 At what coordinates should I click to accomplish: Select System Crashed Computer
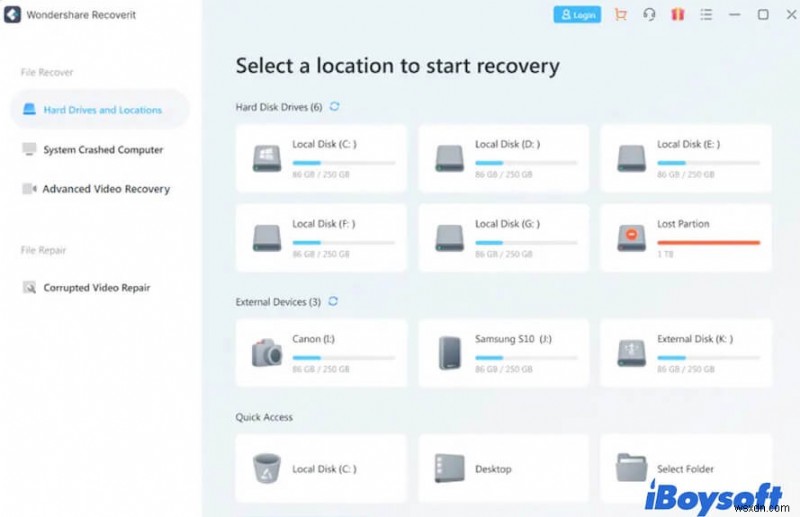click(x=103, y=150)
